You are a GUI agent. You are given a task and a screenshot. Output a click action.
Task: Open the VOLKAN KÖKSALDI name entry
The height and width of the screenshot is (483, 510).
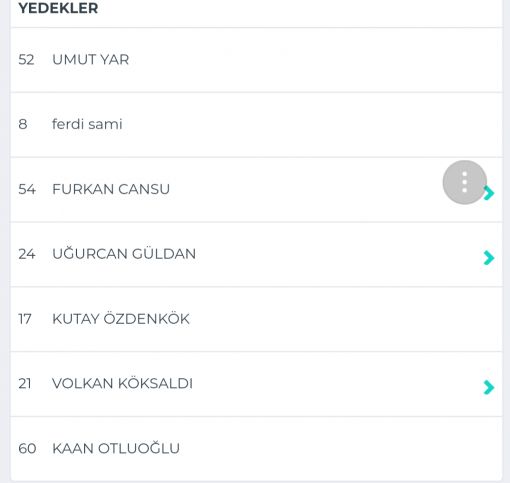pos(122,383)
